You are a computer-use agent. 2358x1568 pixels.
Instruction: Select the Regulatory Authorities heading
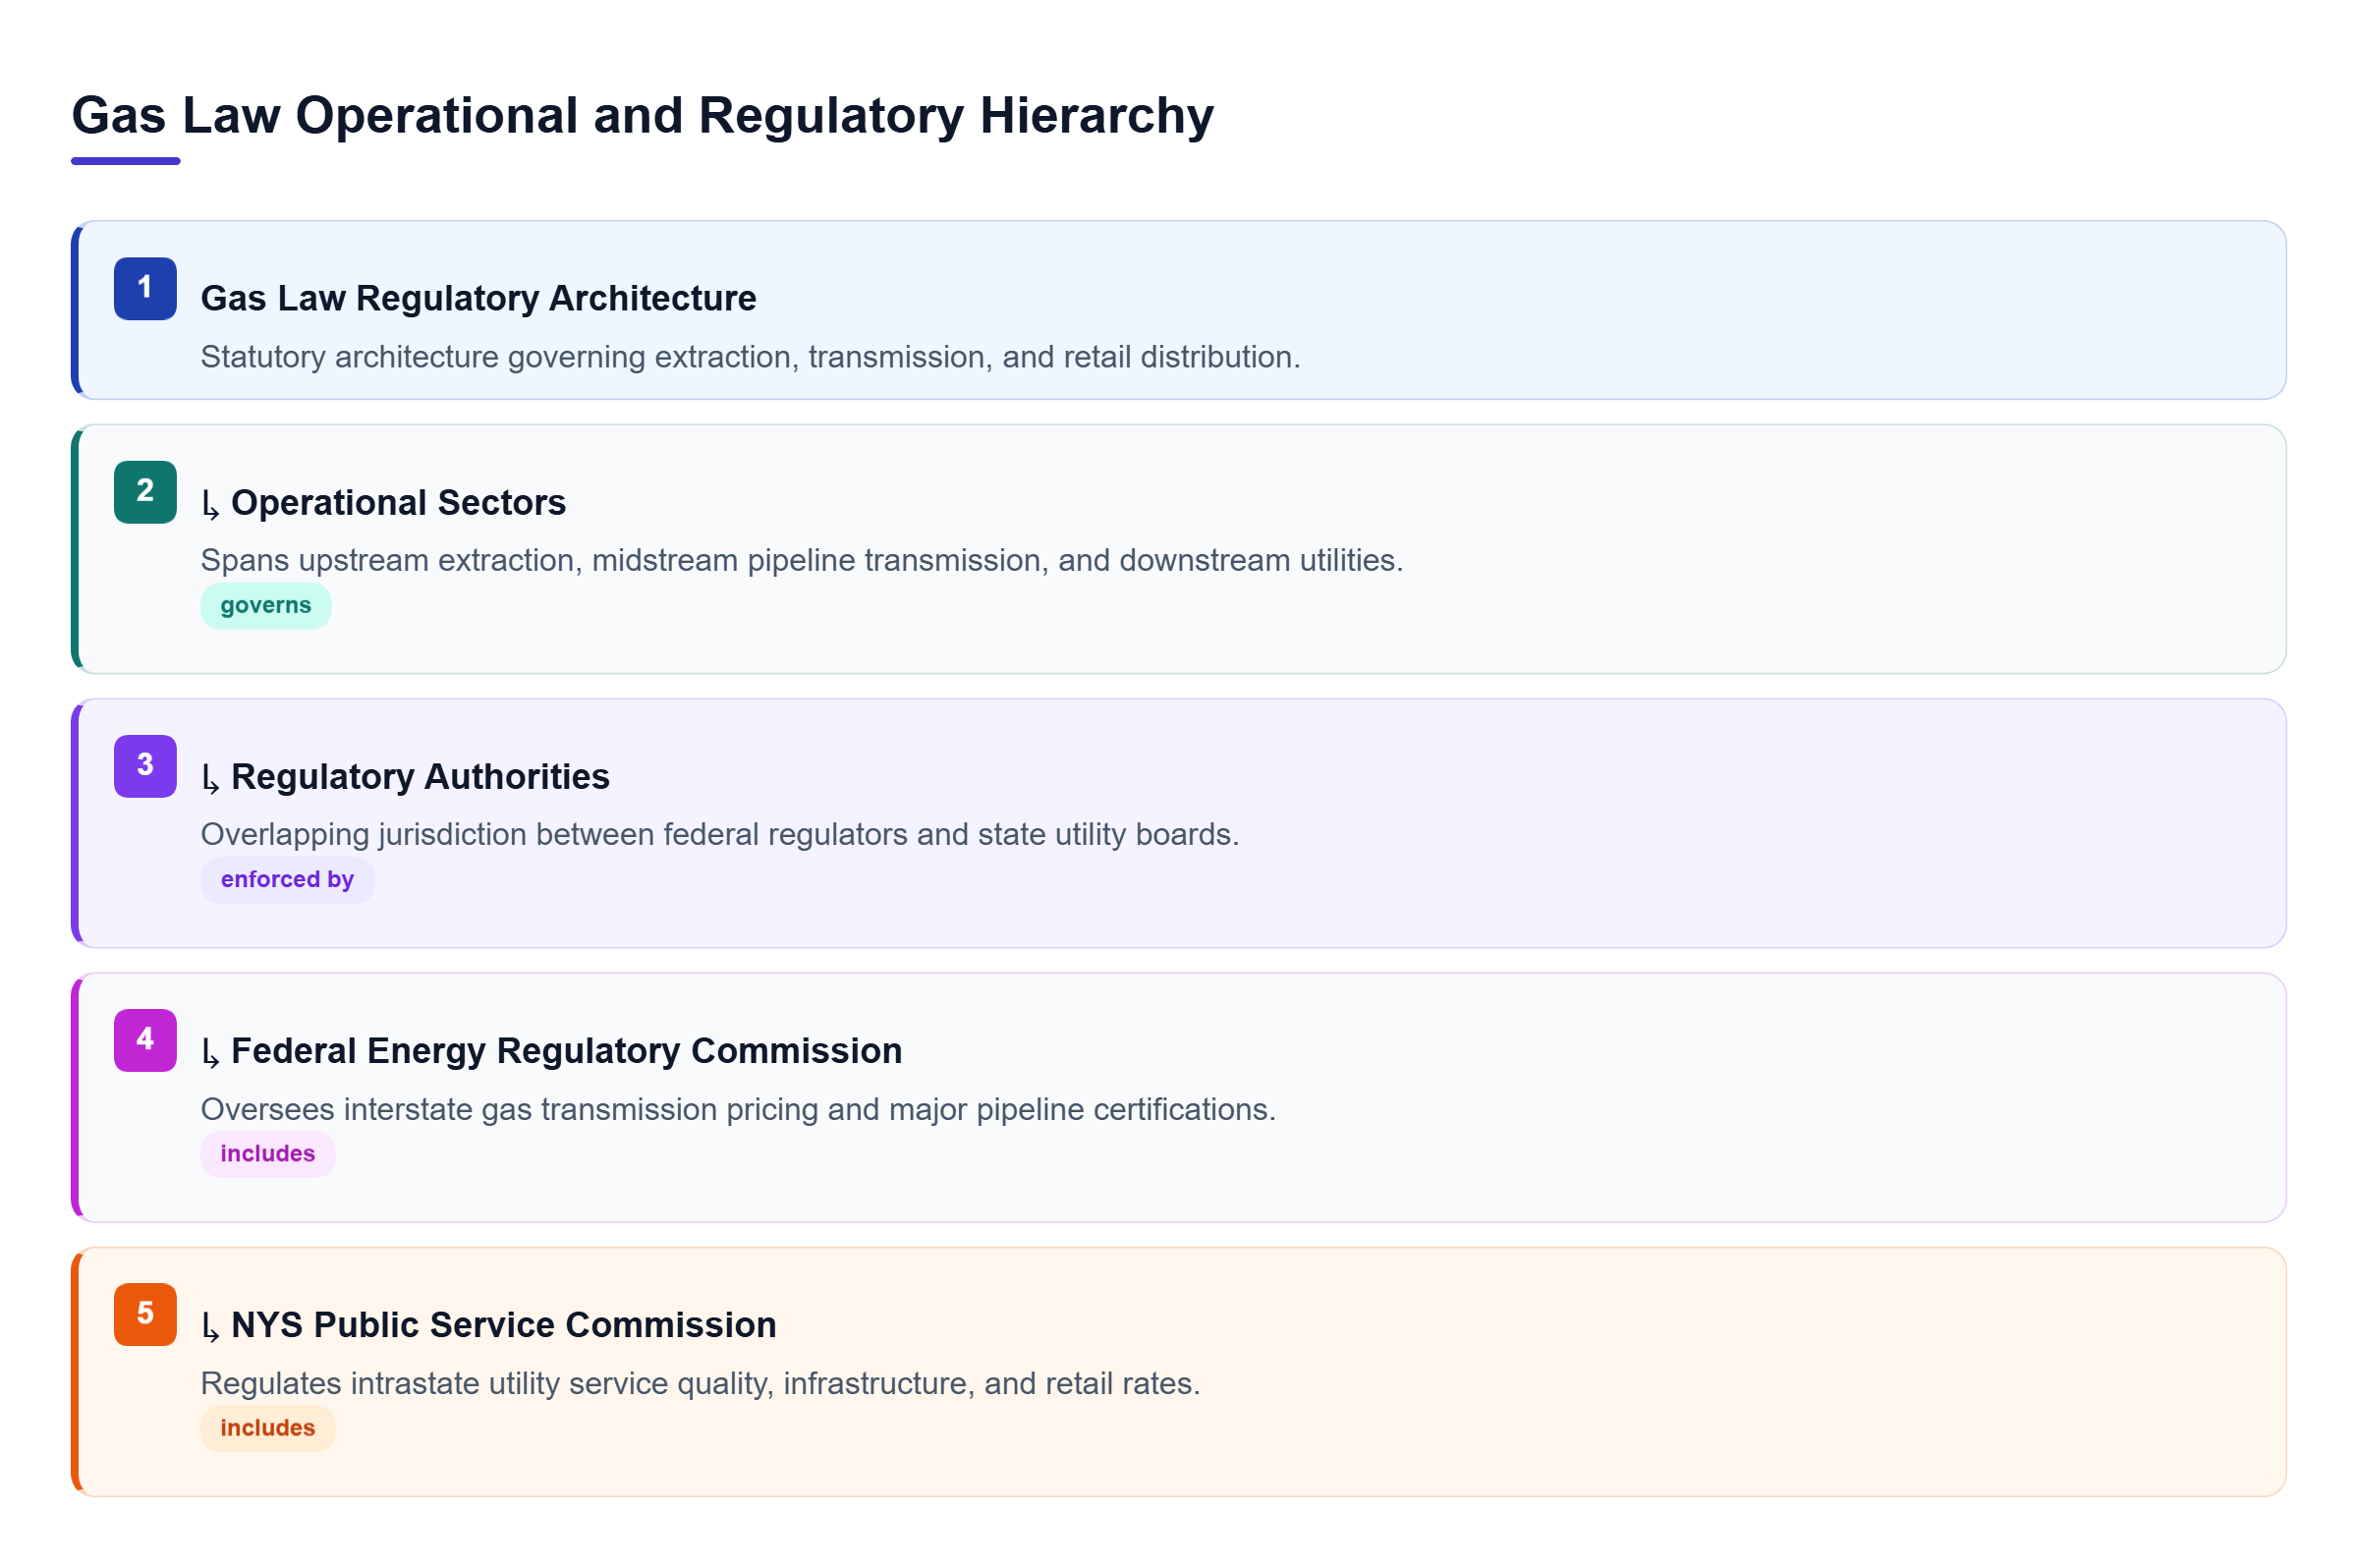(x=420, y=777)
